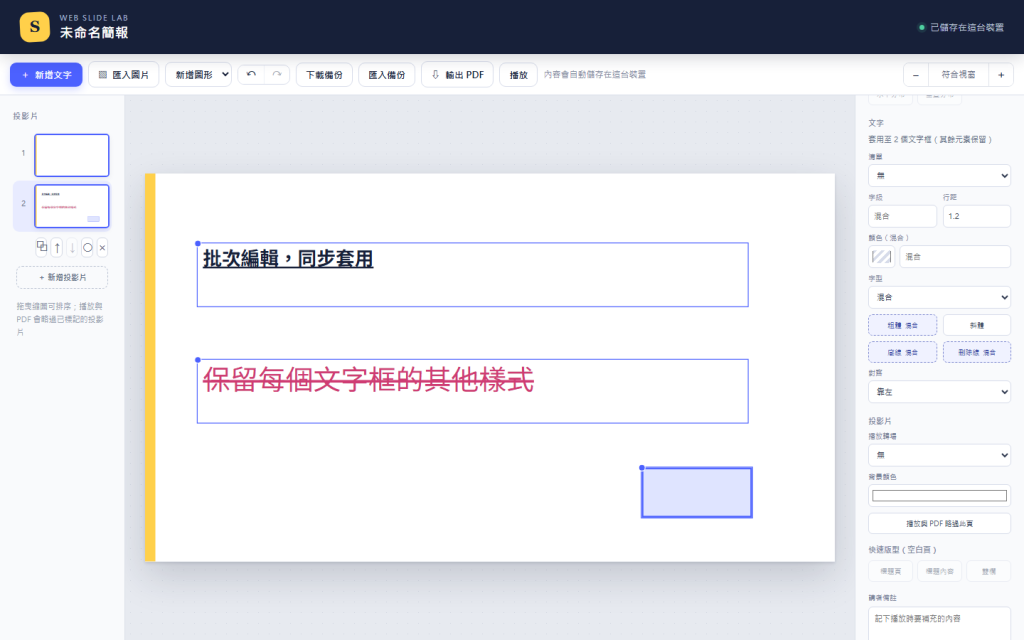Open the 清單 list style dropdown
The height and width of the screenshot is (640, 1024).
pos(939,176)
